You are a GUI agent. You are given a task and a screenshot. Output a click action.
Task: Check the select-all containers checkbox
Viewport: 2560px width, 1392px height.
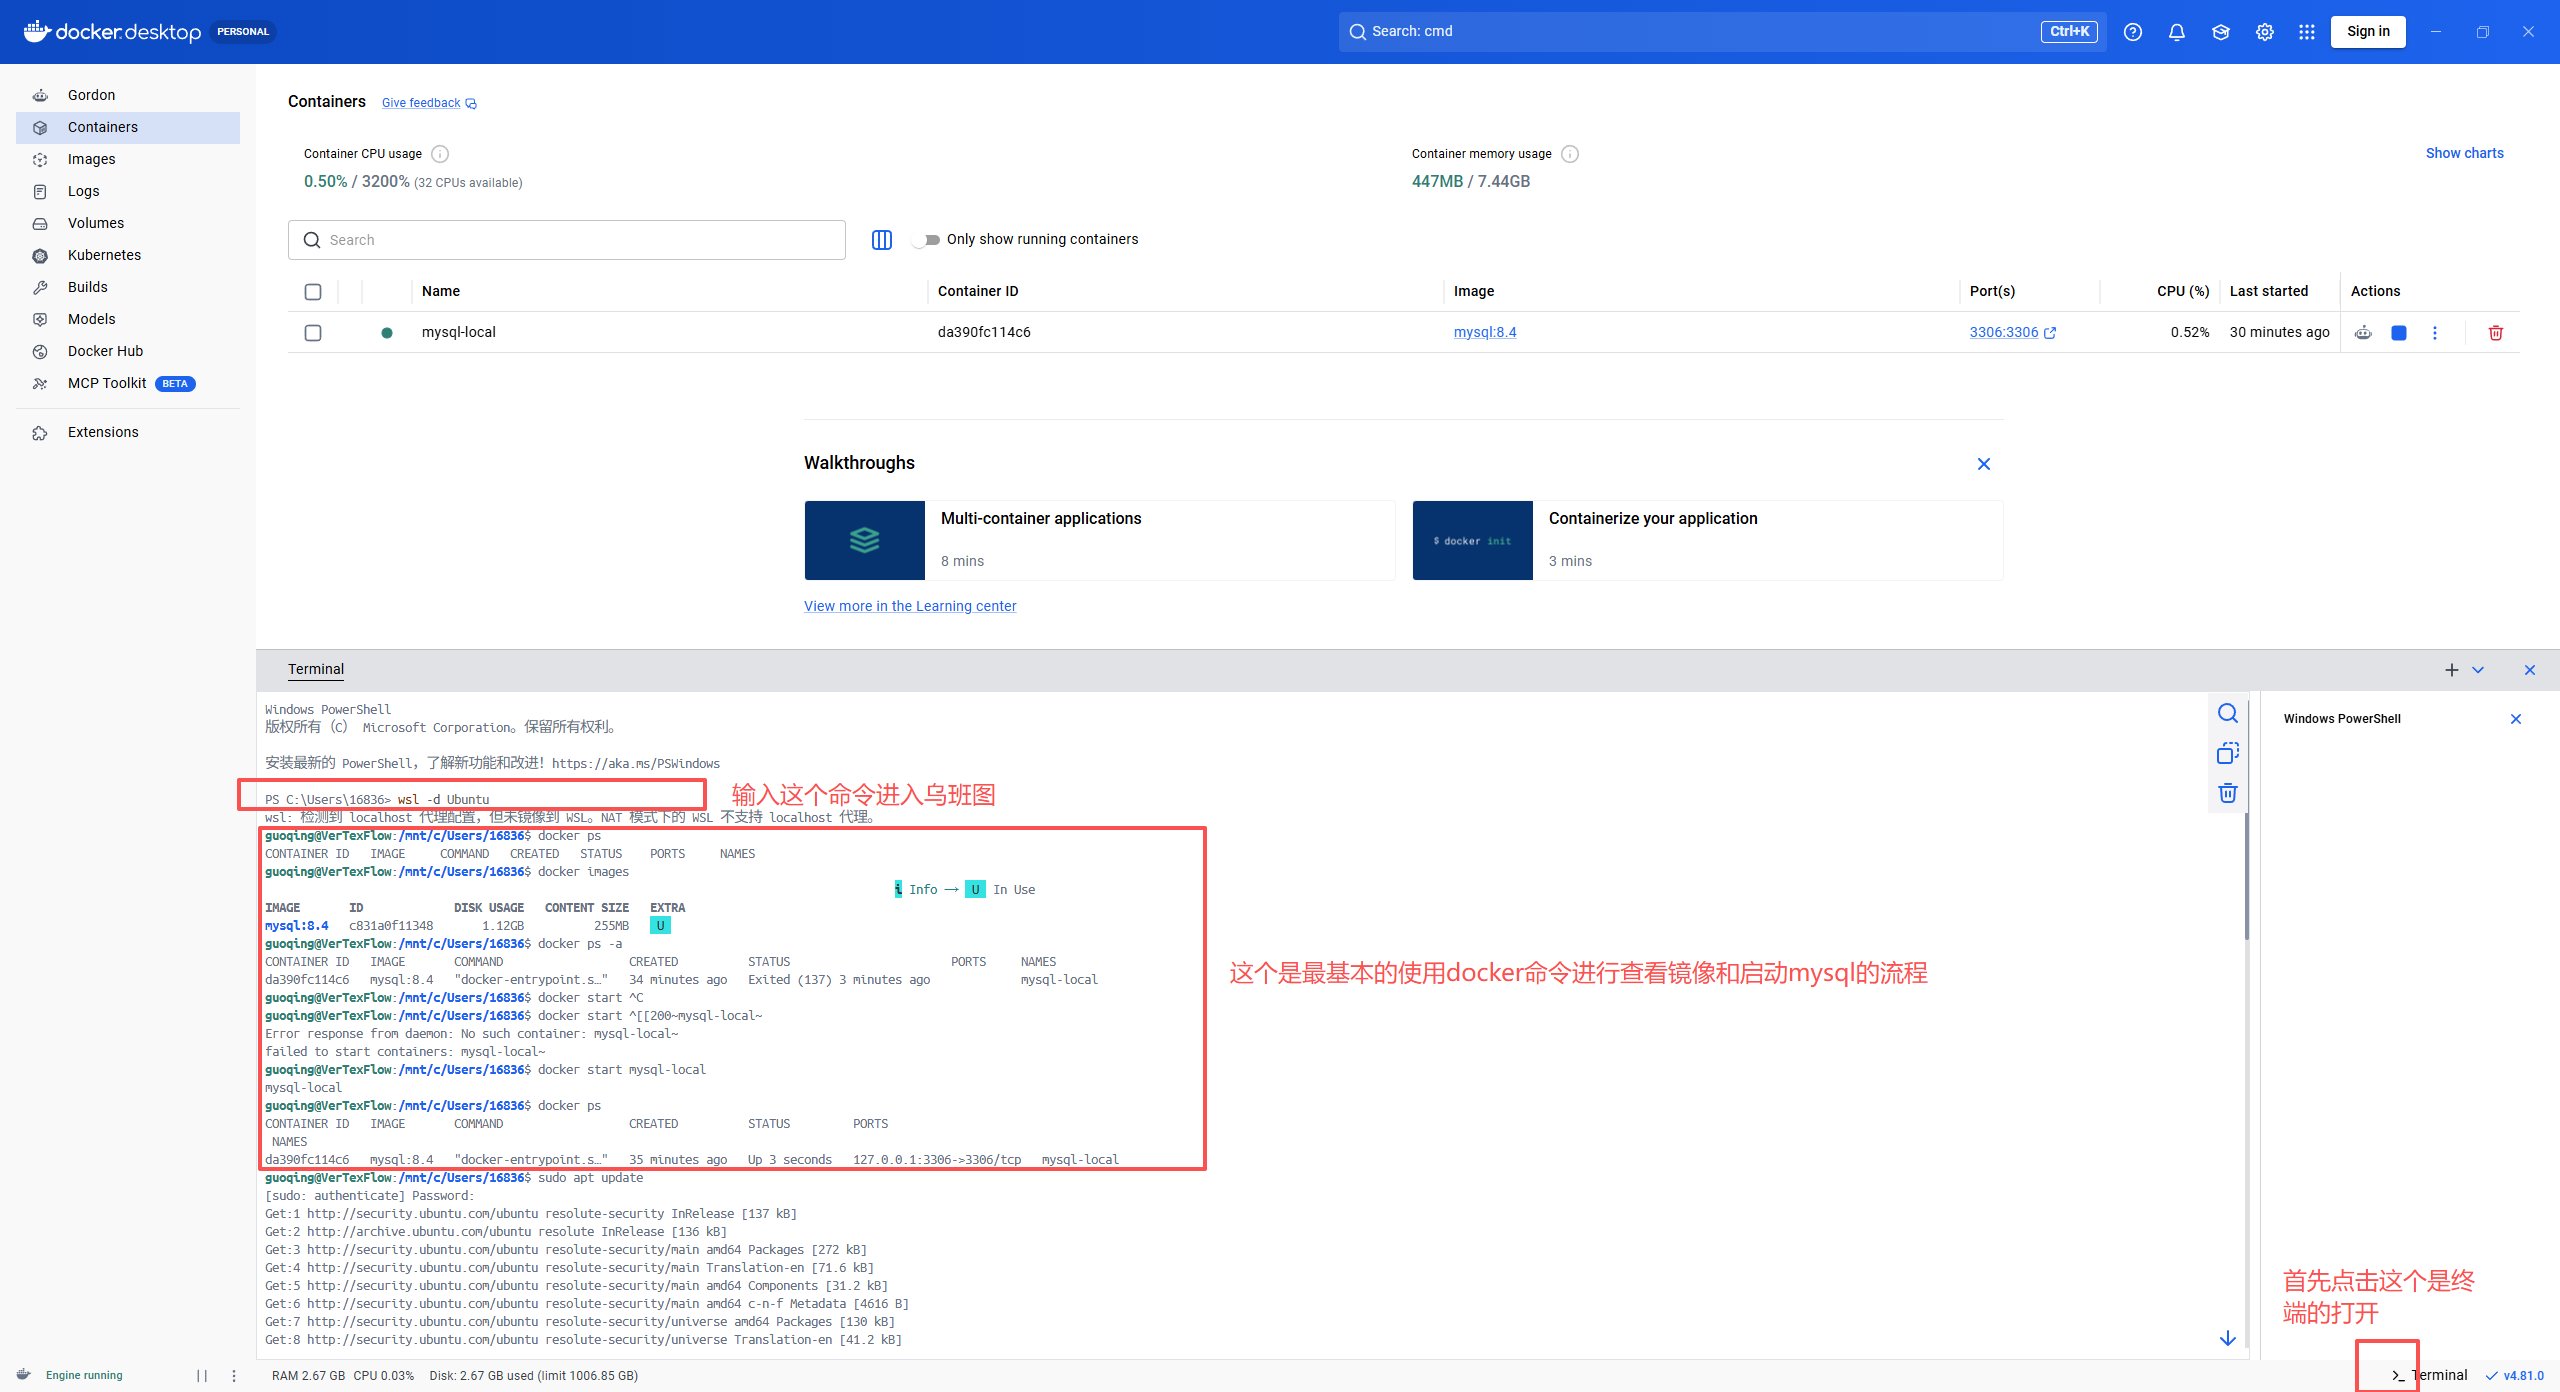pos(313,292)
